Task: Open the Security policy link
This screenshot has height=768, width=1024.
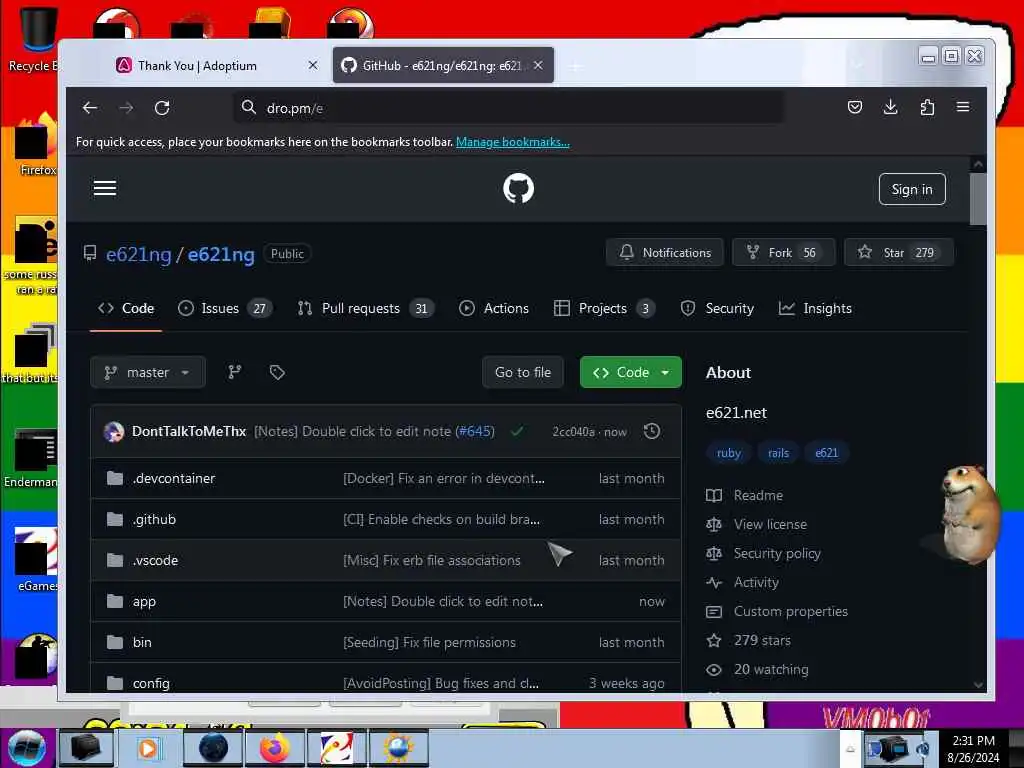Action: pyautogui.click(x=763, y=553)
